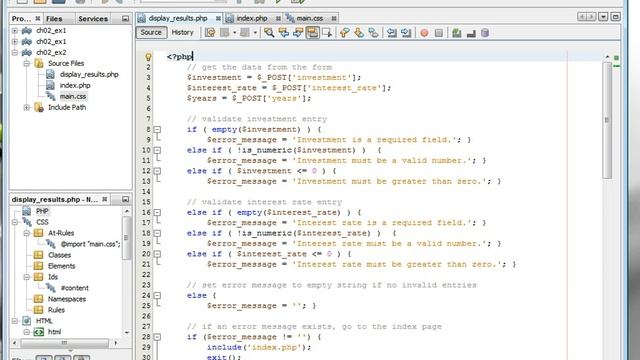Switch to Source view
Image resolution: width=640 pixels, height=360 pixels.
tap(151, 32)
